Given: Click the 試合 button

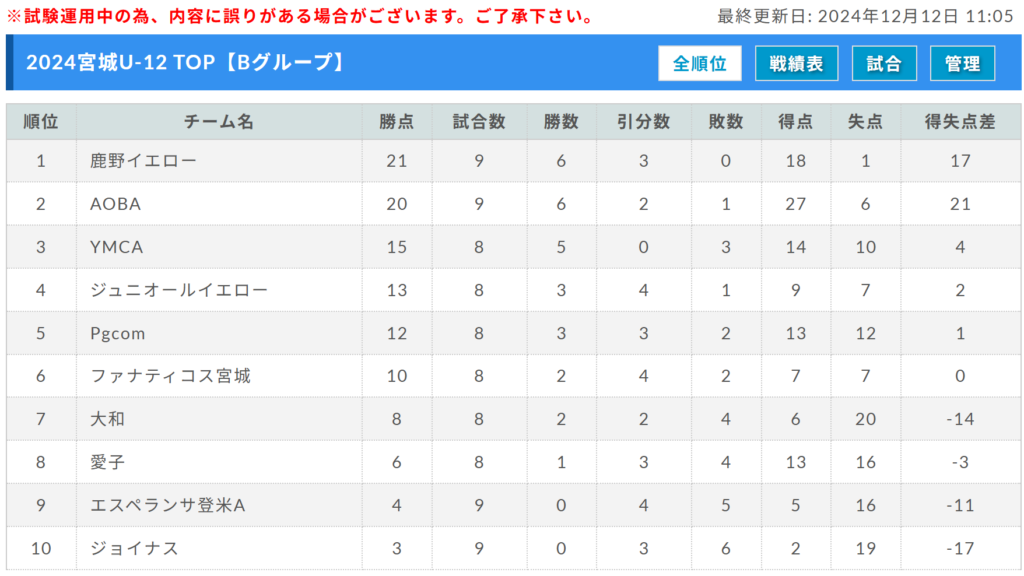Looking at the screenshot, I should 884,63.
